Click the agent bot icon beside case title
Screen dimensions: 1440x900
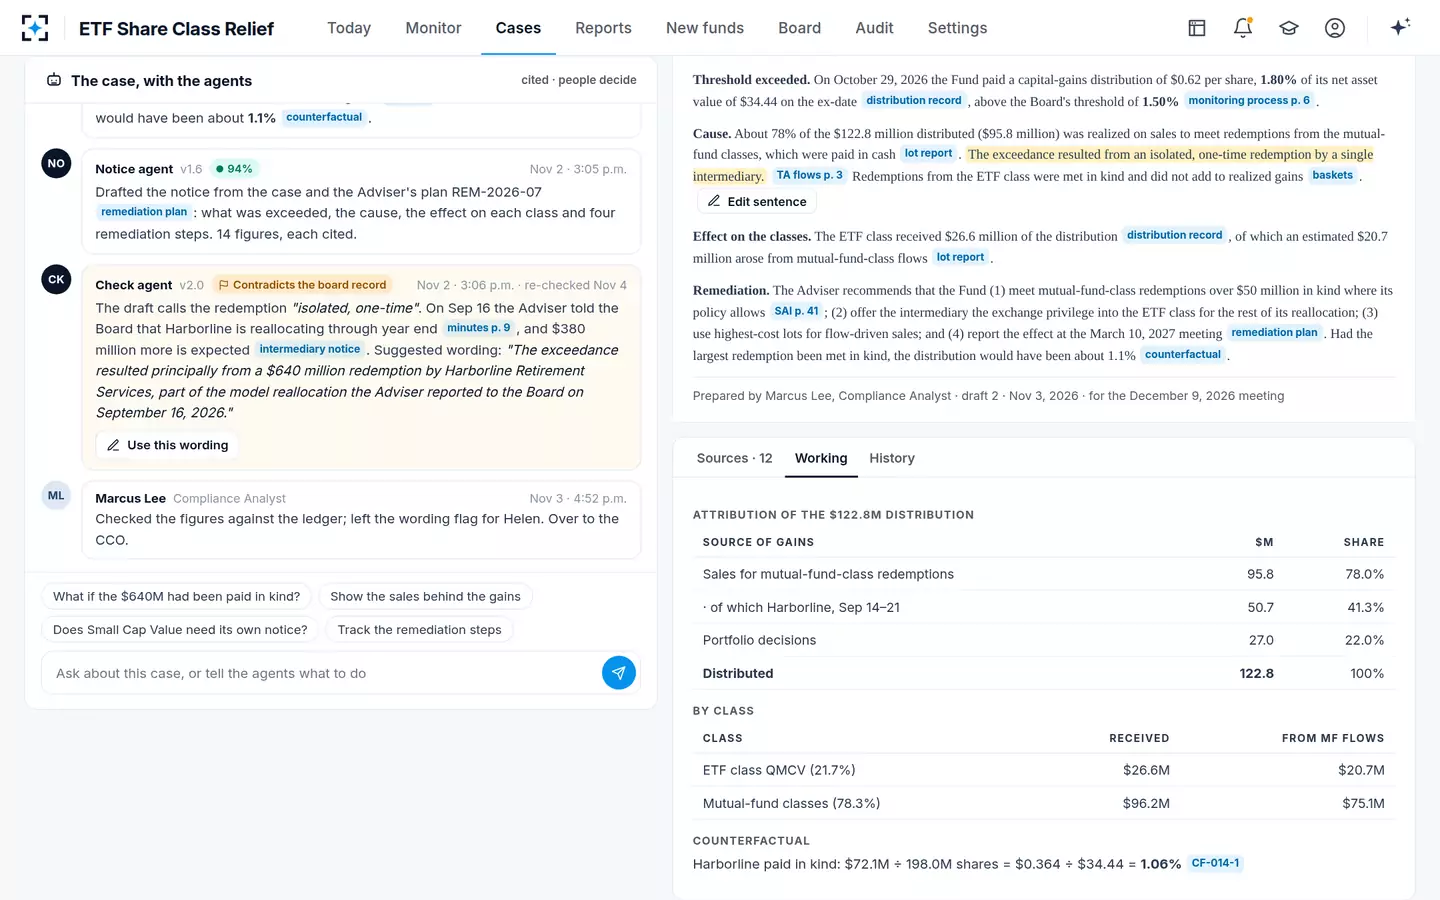click(54, 80)
